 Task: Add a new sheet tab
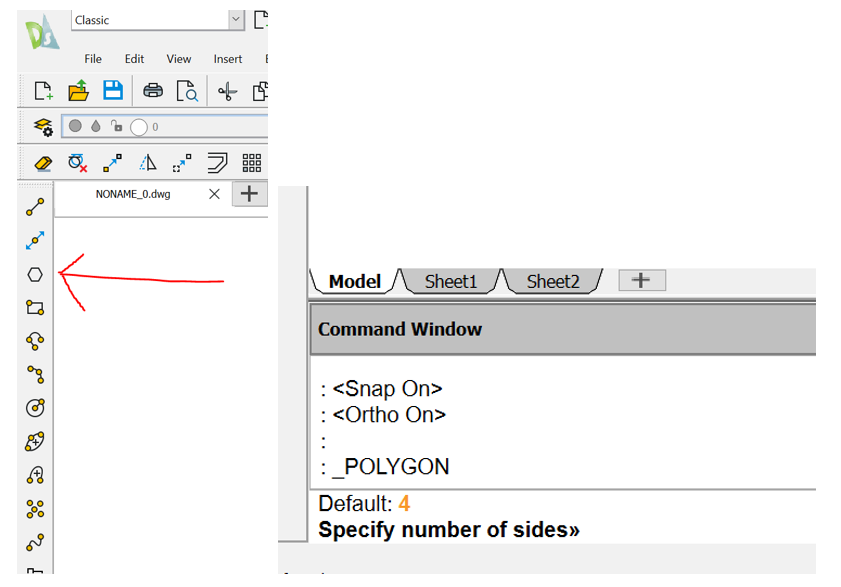click(x=641, y=280)
